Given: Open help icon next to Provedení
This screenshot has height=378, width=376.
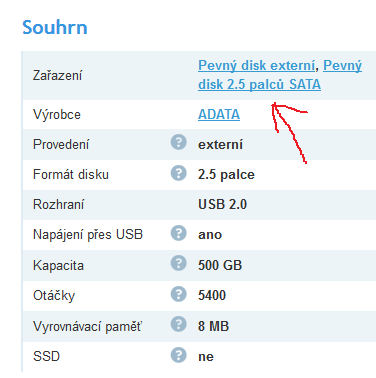Looking at the screenshot, I should pyautogui.click(x=179, y=142).
